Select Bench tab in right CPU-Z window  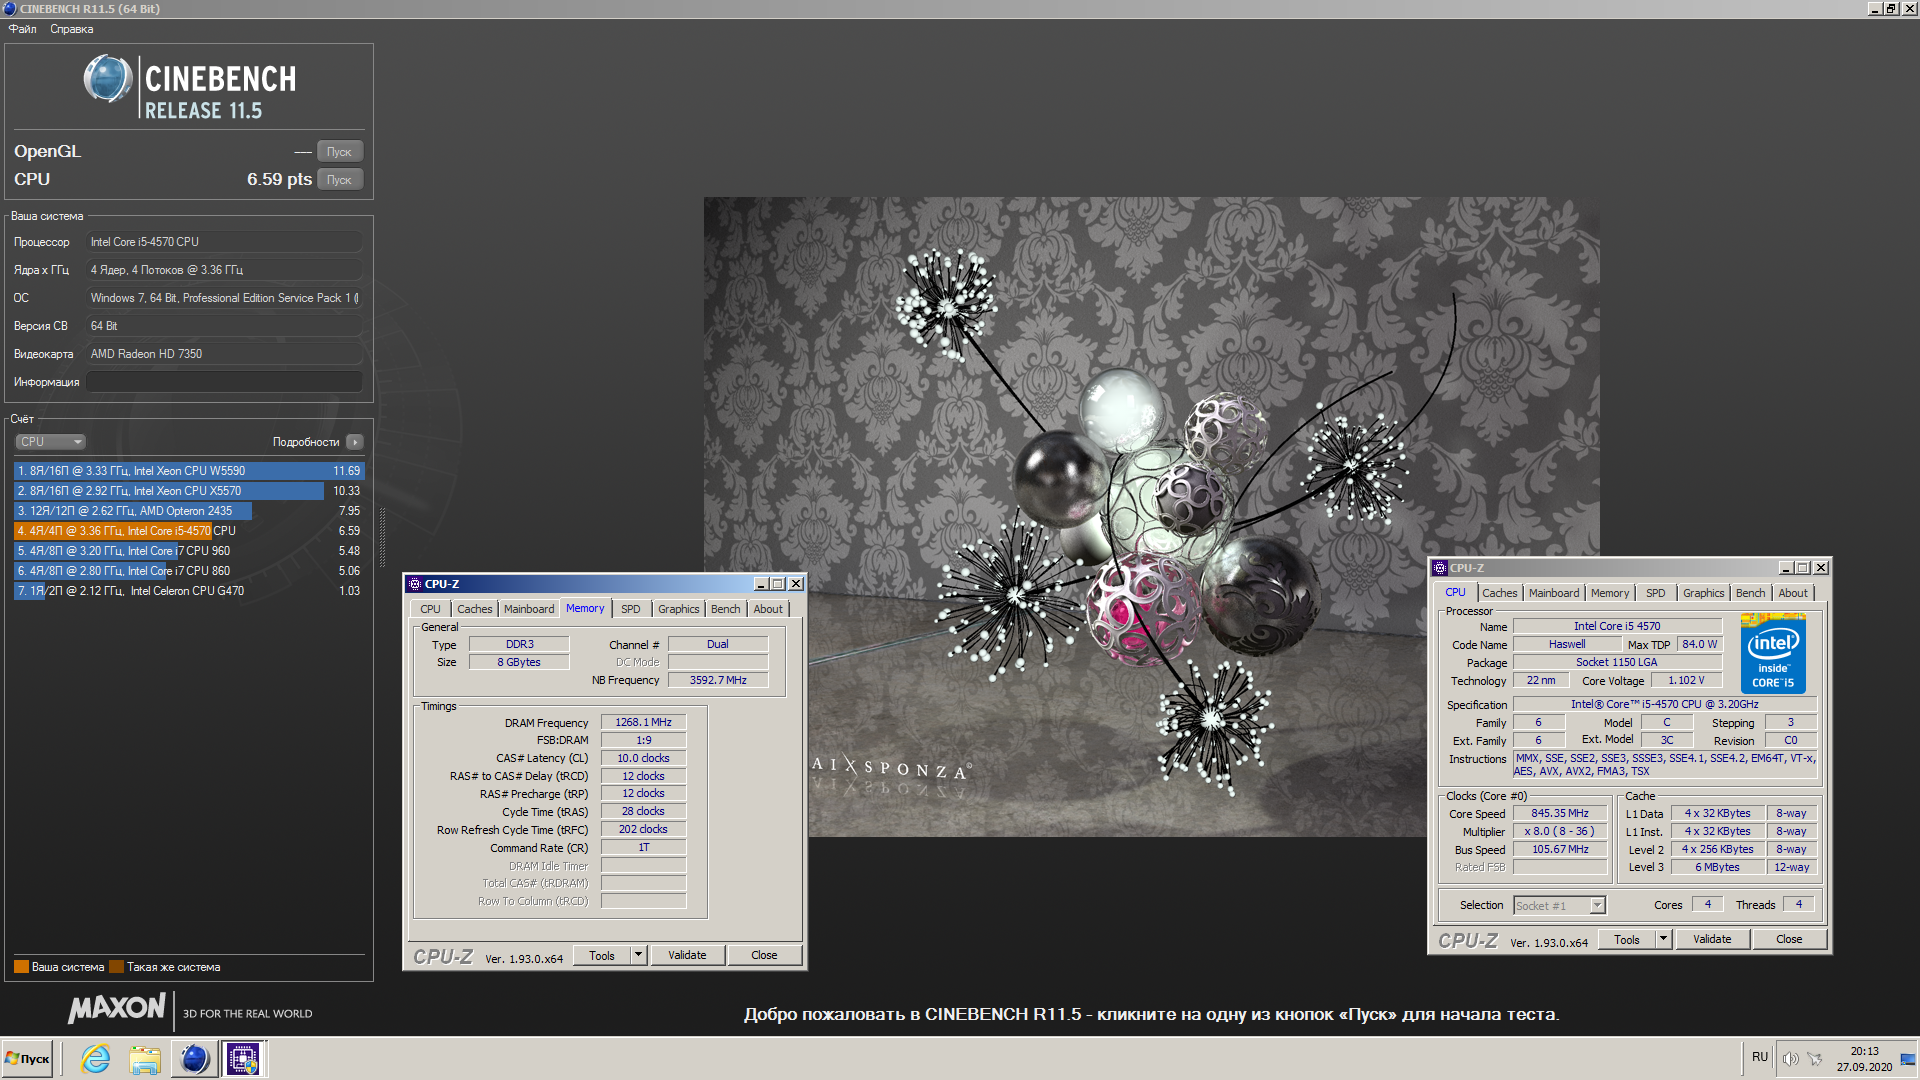[1751, 593]
